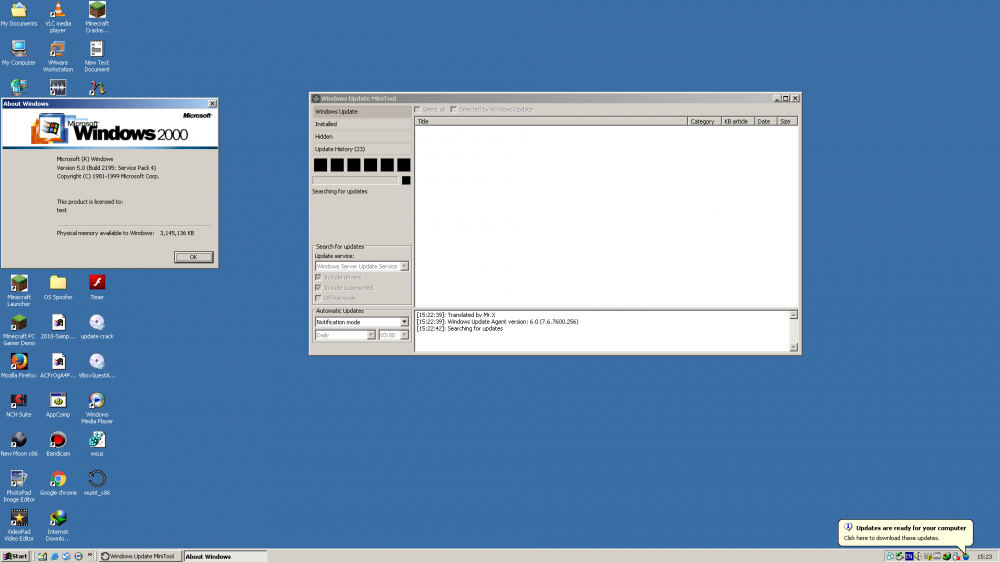
Task: Open My Computer desktop icon
Action: click(18, 54)
